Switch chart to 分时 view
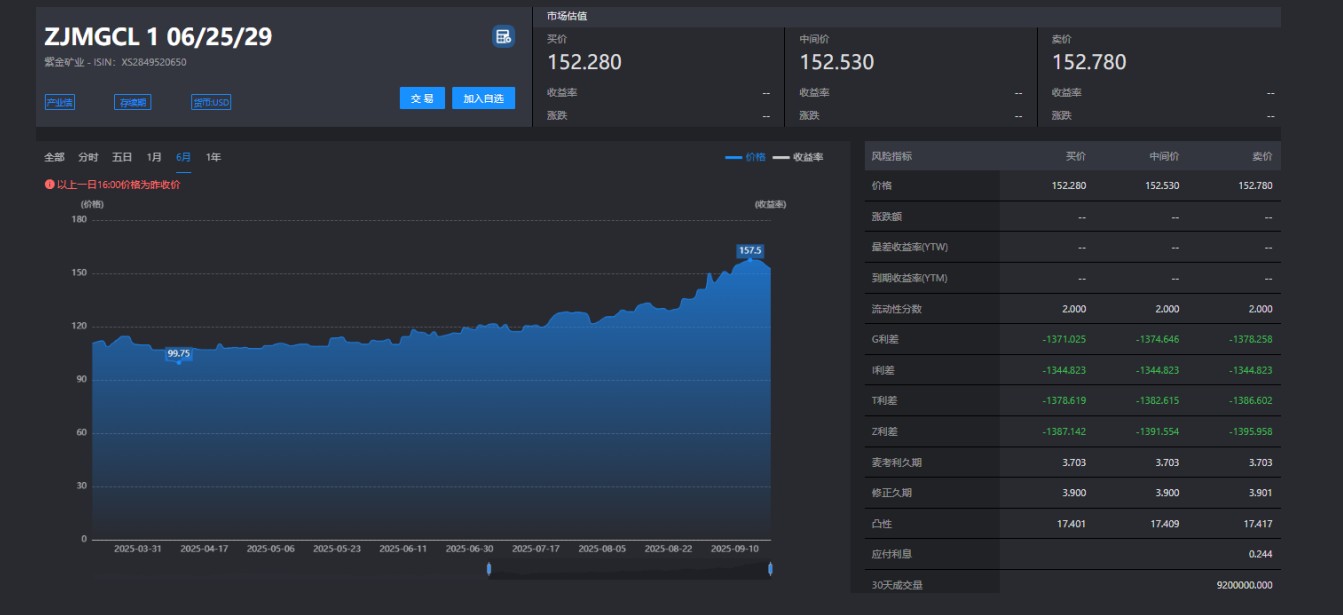The width and height of the screenshot is (1343, 615). point(88,157)
